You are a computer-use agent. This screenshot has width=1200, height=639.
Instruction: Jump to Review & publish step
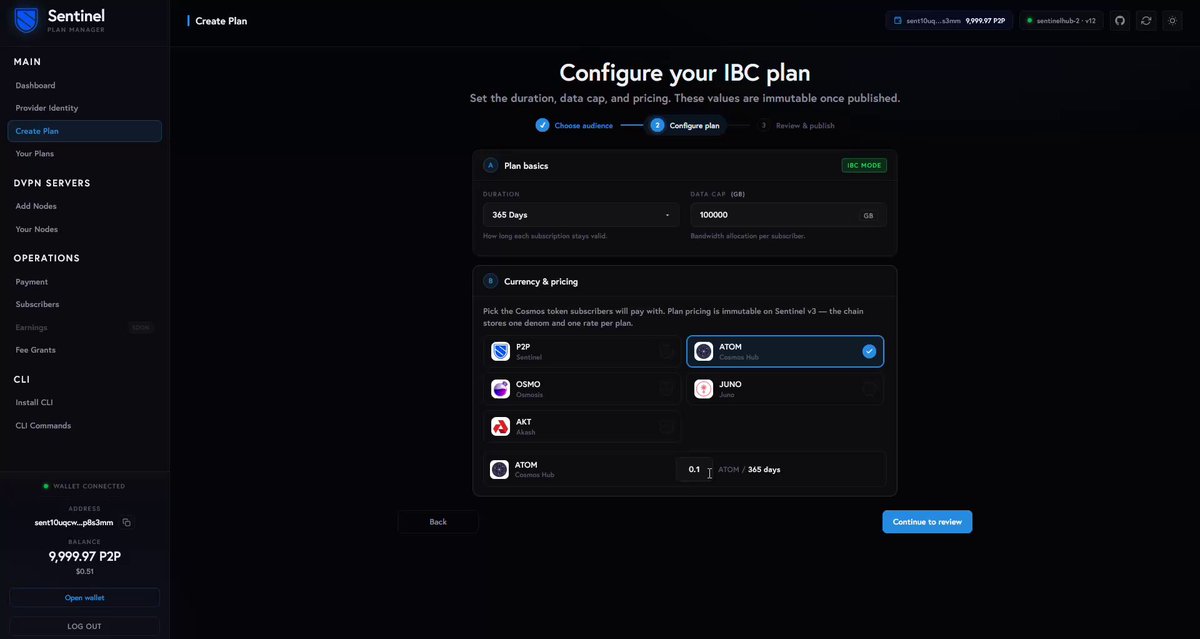805,126
